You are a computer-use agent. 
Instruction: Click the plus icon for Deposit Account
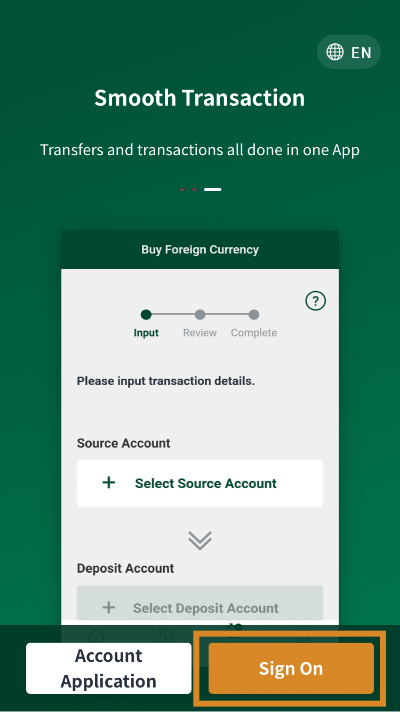tap(109, 607)
